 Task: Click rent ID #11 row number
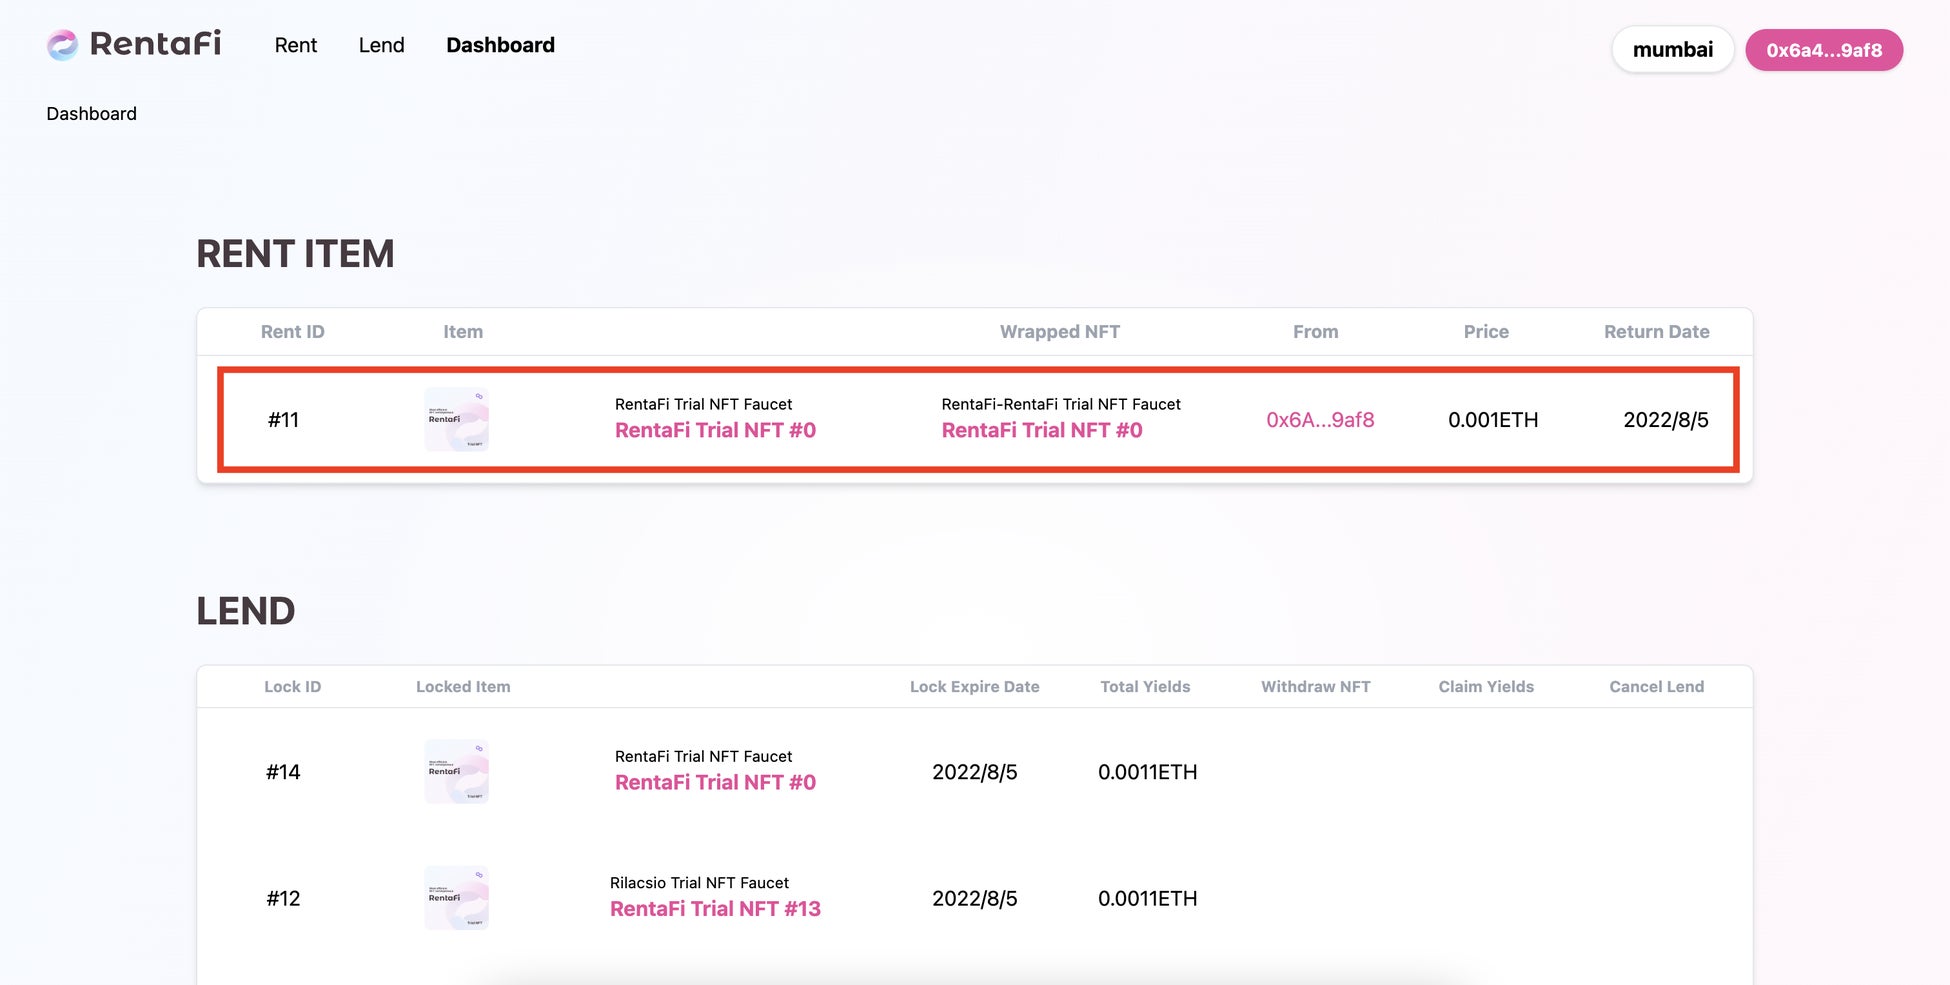pyautogui.click(x=283, y=420)
